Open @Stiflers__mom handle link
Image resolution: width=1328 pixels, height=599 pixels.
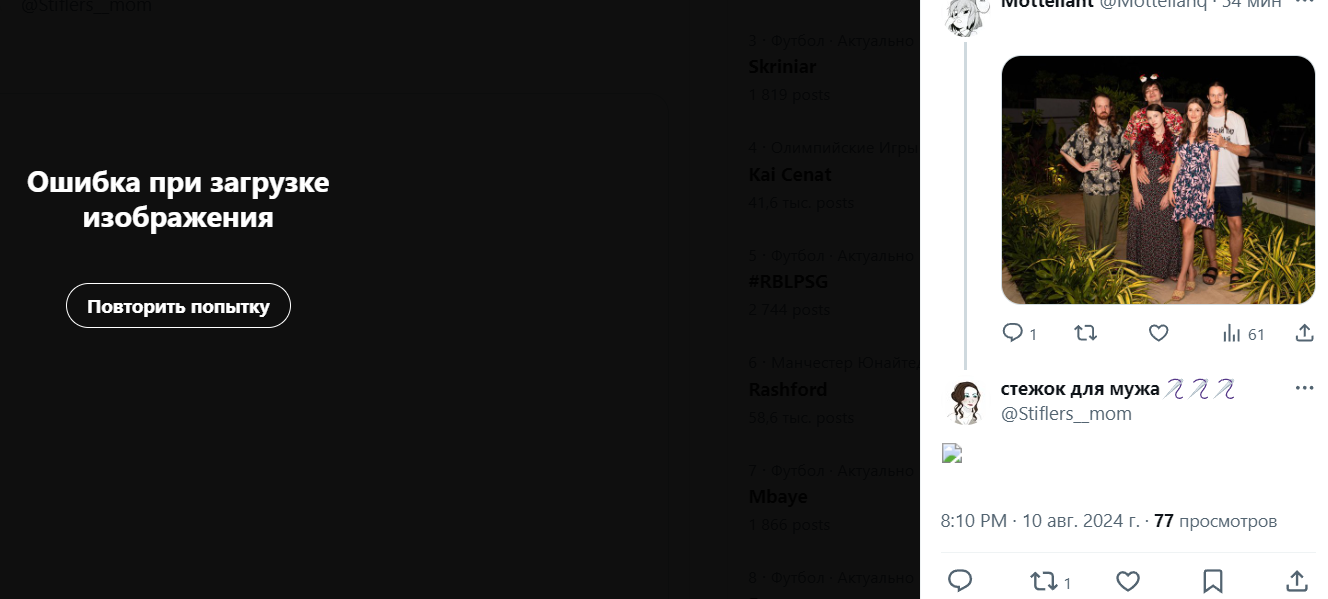click(x=1066, y=413)
